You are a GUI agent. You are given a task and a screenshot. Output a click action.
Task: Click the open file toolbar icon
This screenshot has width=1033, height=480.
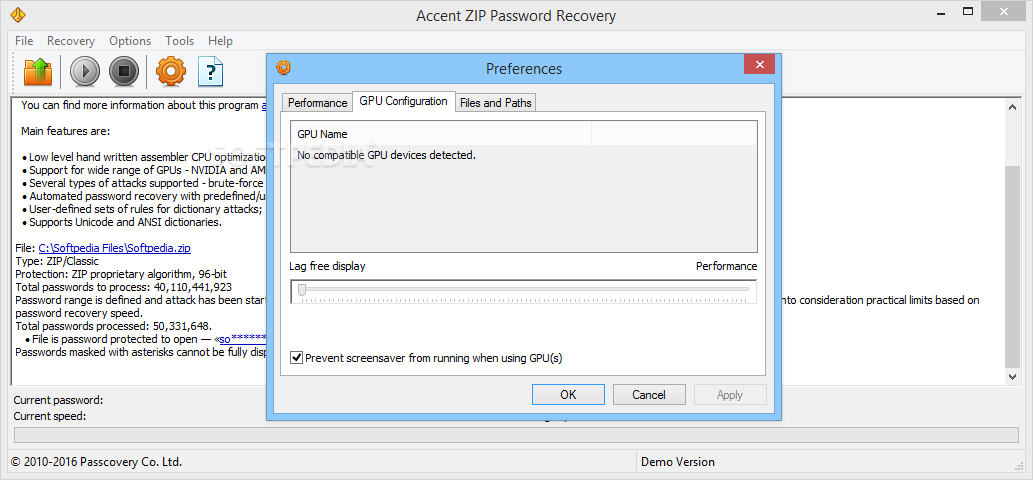click(38, 71)
